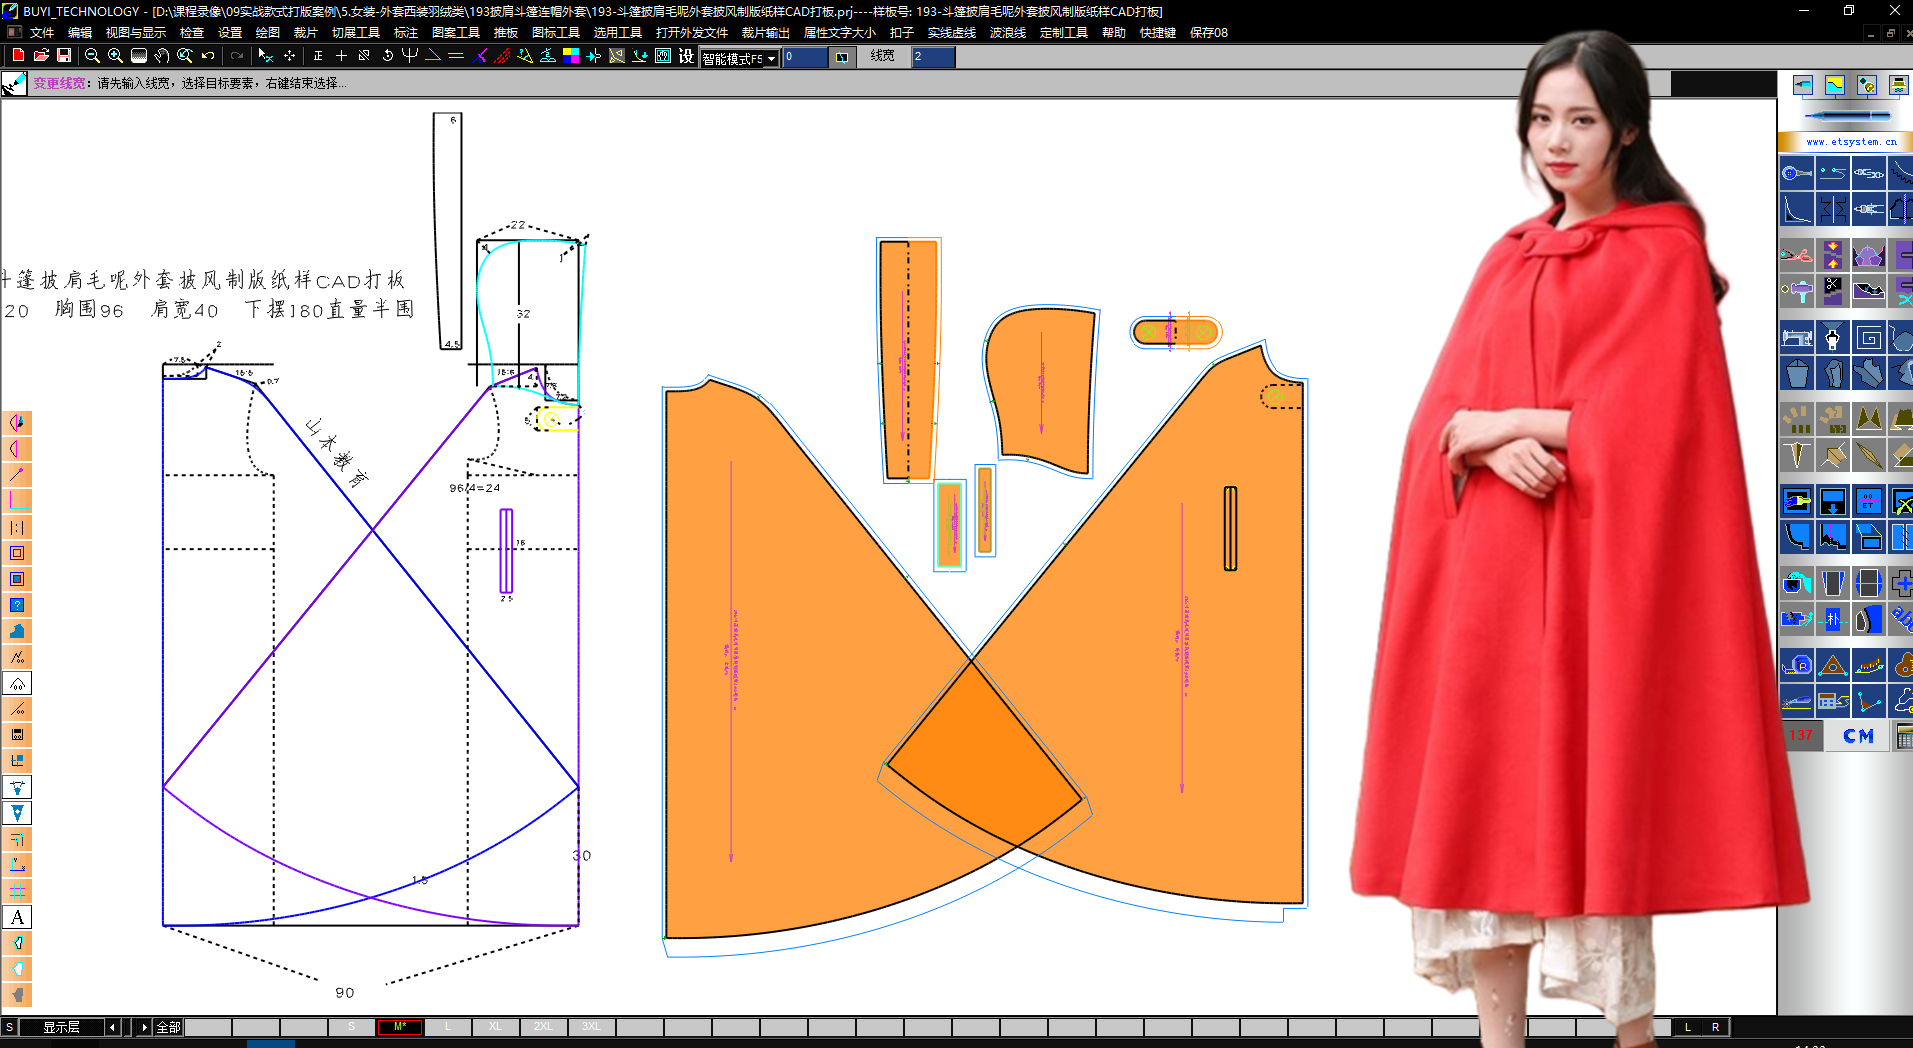Screen dimensions: 1913x1048
Task: Click the sewing machine icon in right panel
Action: pyautogui.click(x=1796, y=338)
